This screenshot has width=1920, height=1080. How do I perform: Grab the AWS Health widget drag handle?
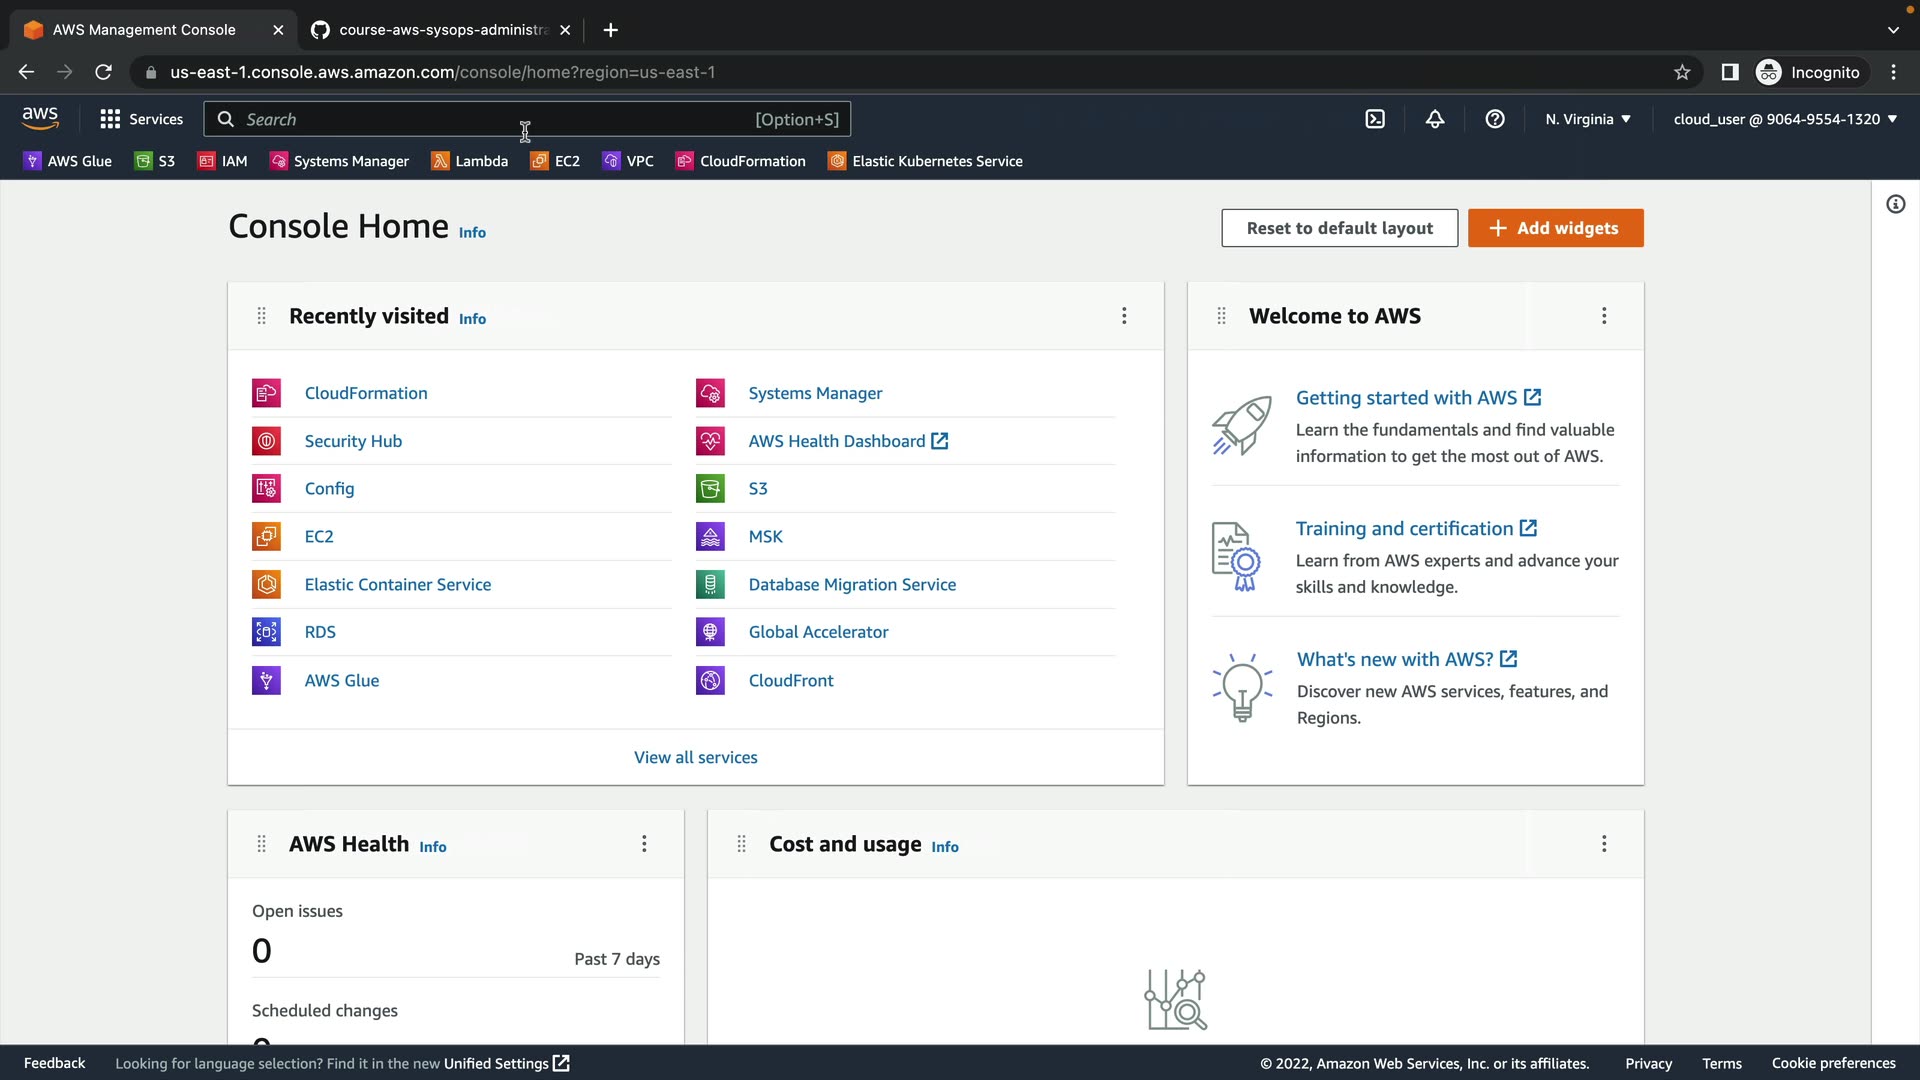click(x=262, y=844)
